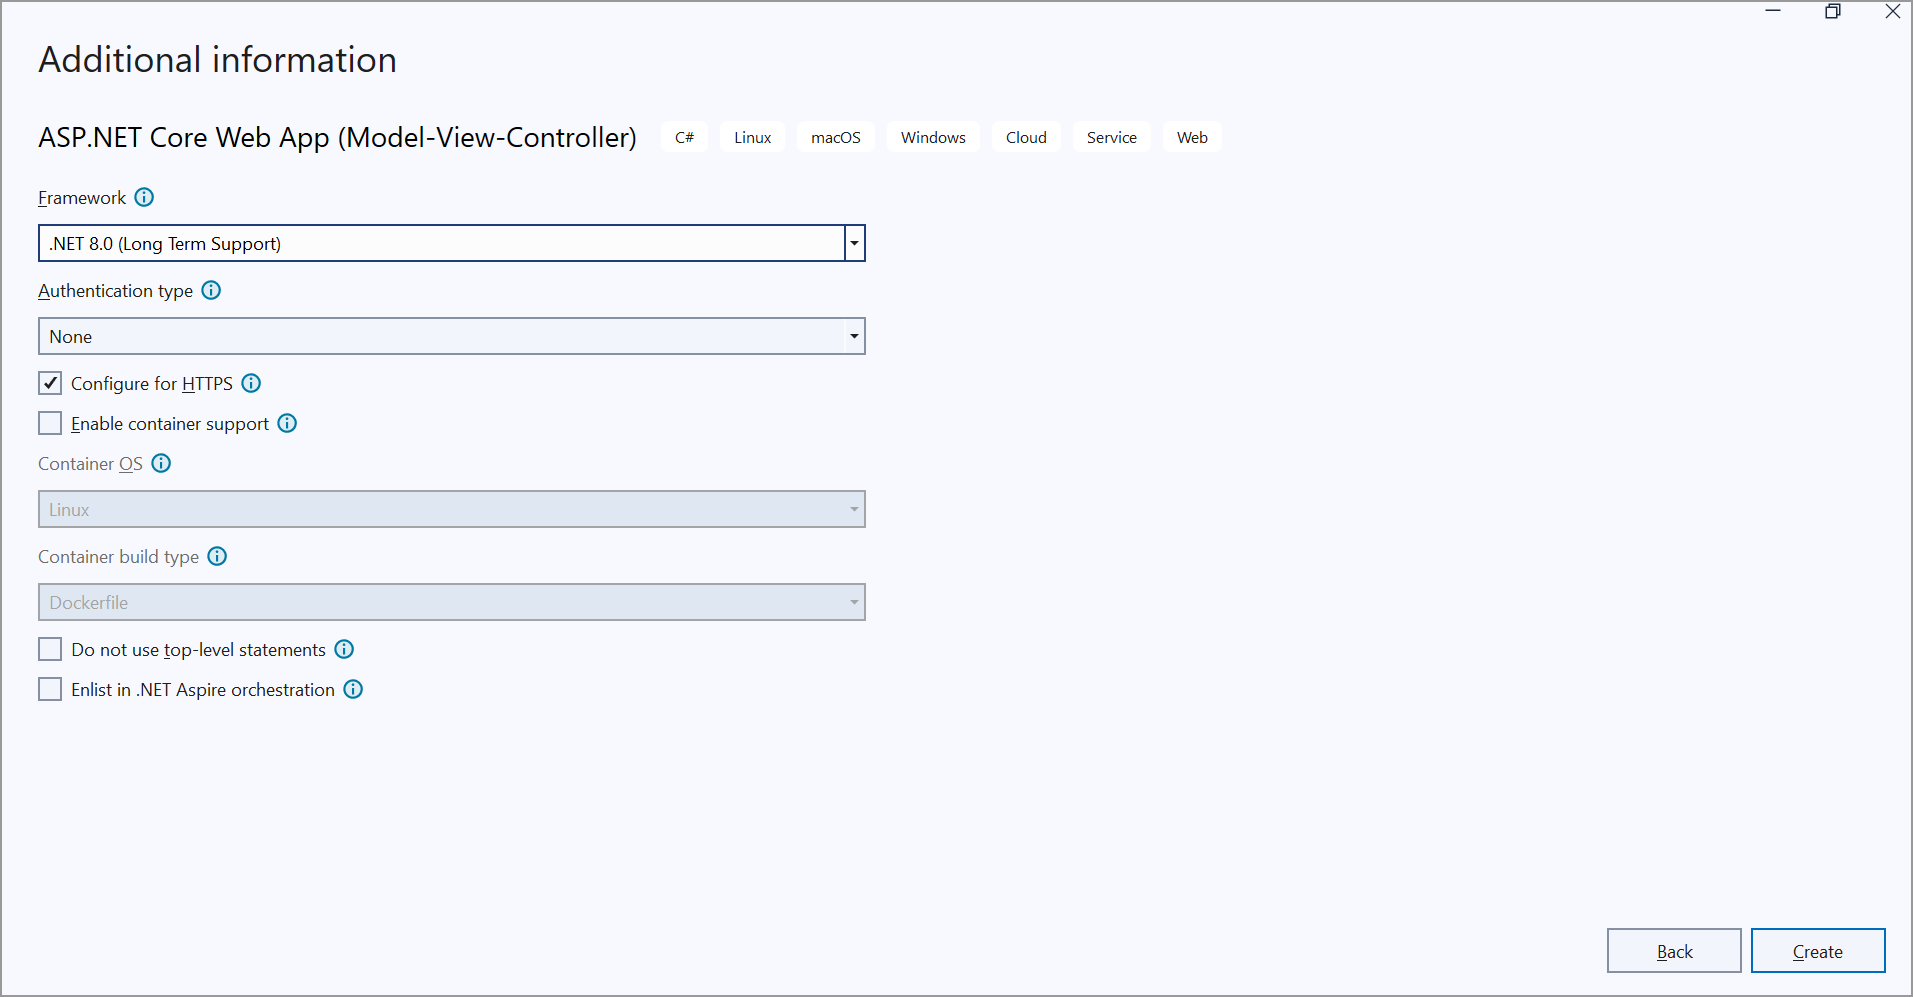Show info for Enable container support

pyautogui.click(x=287, y=423)
